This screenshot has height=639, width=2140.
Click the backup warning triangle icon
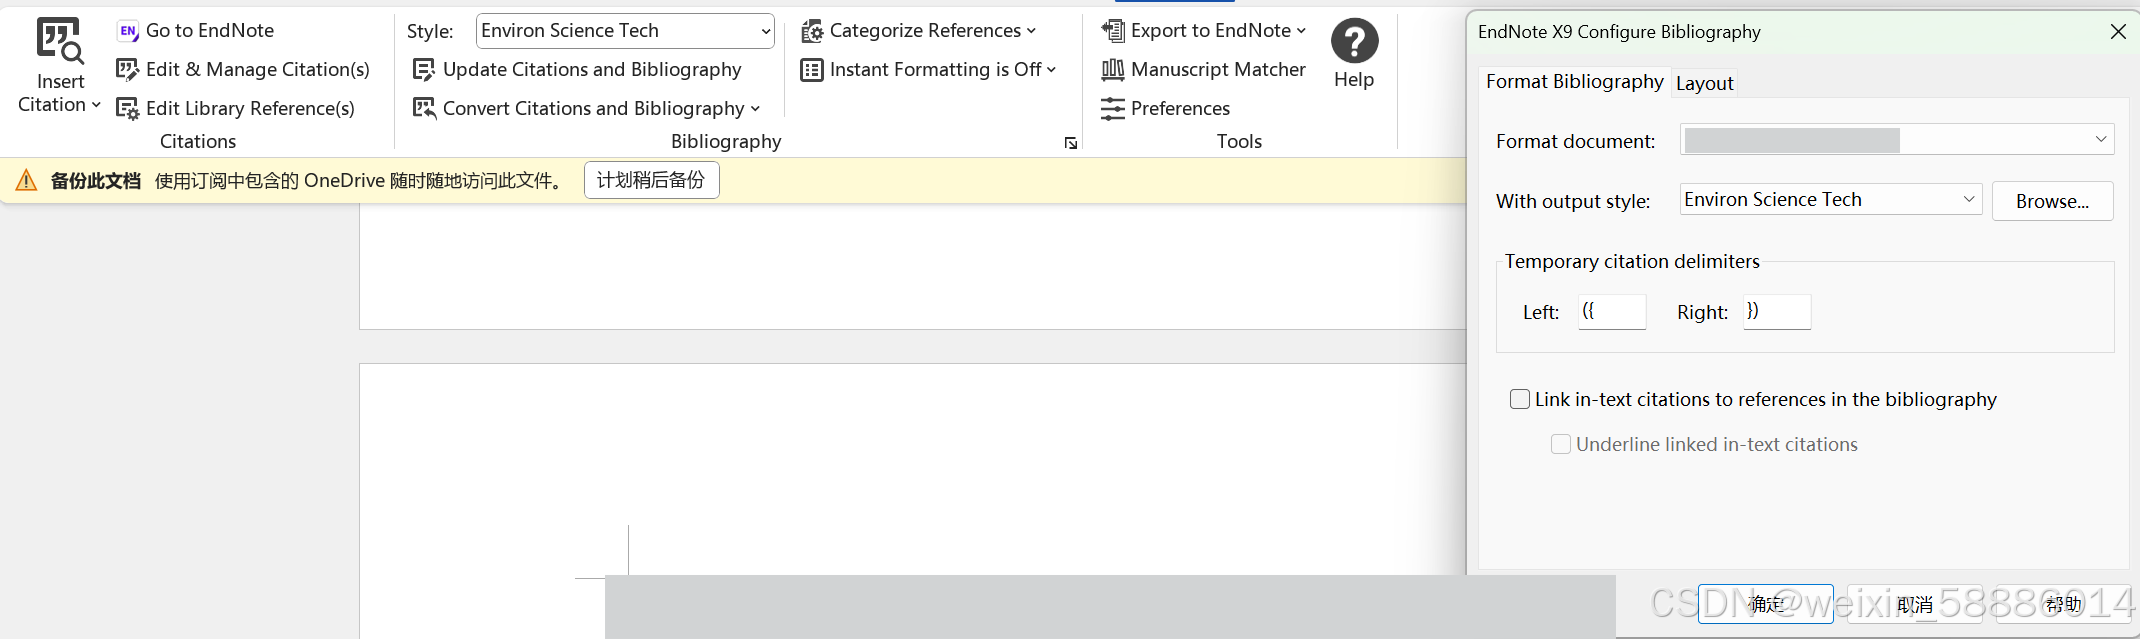27,180
